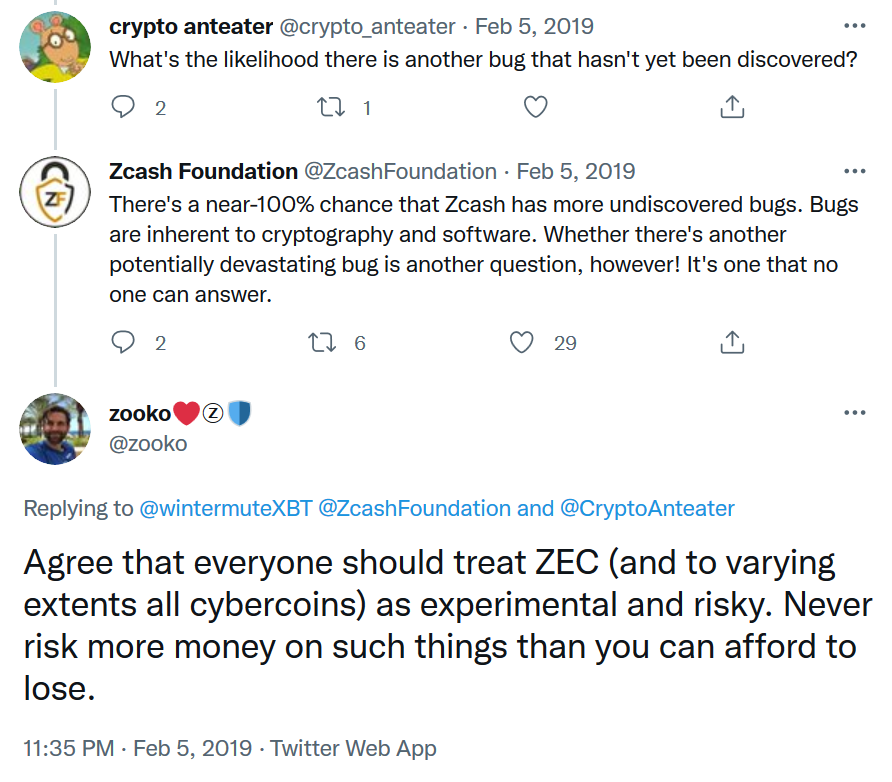Open the Zcash Foundation display name

[203, 171]
